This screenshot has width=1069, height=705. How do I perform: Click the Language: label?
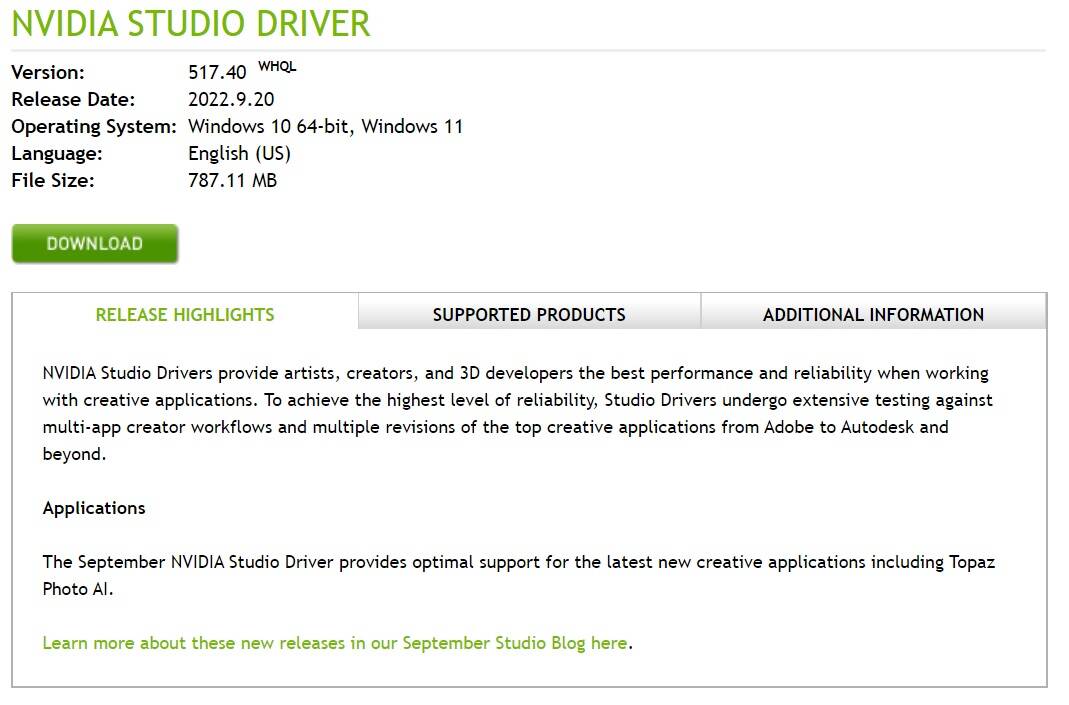point(57,153)
